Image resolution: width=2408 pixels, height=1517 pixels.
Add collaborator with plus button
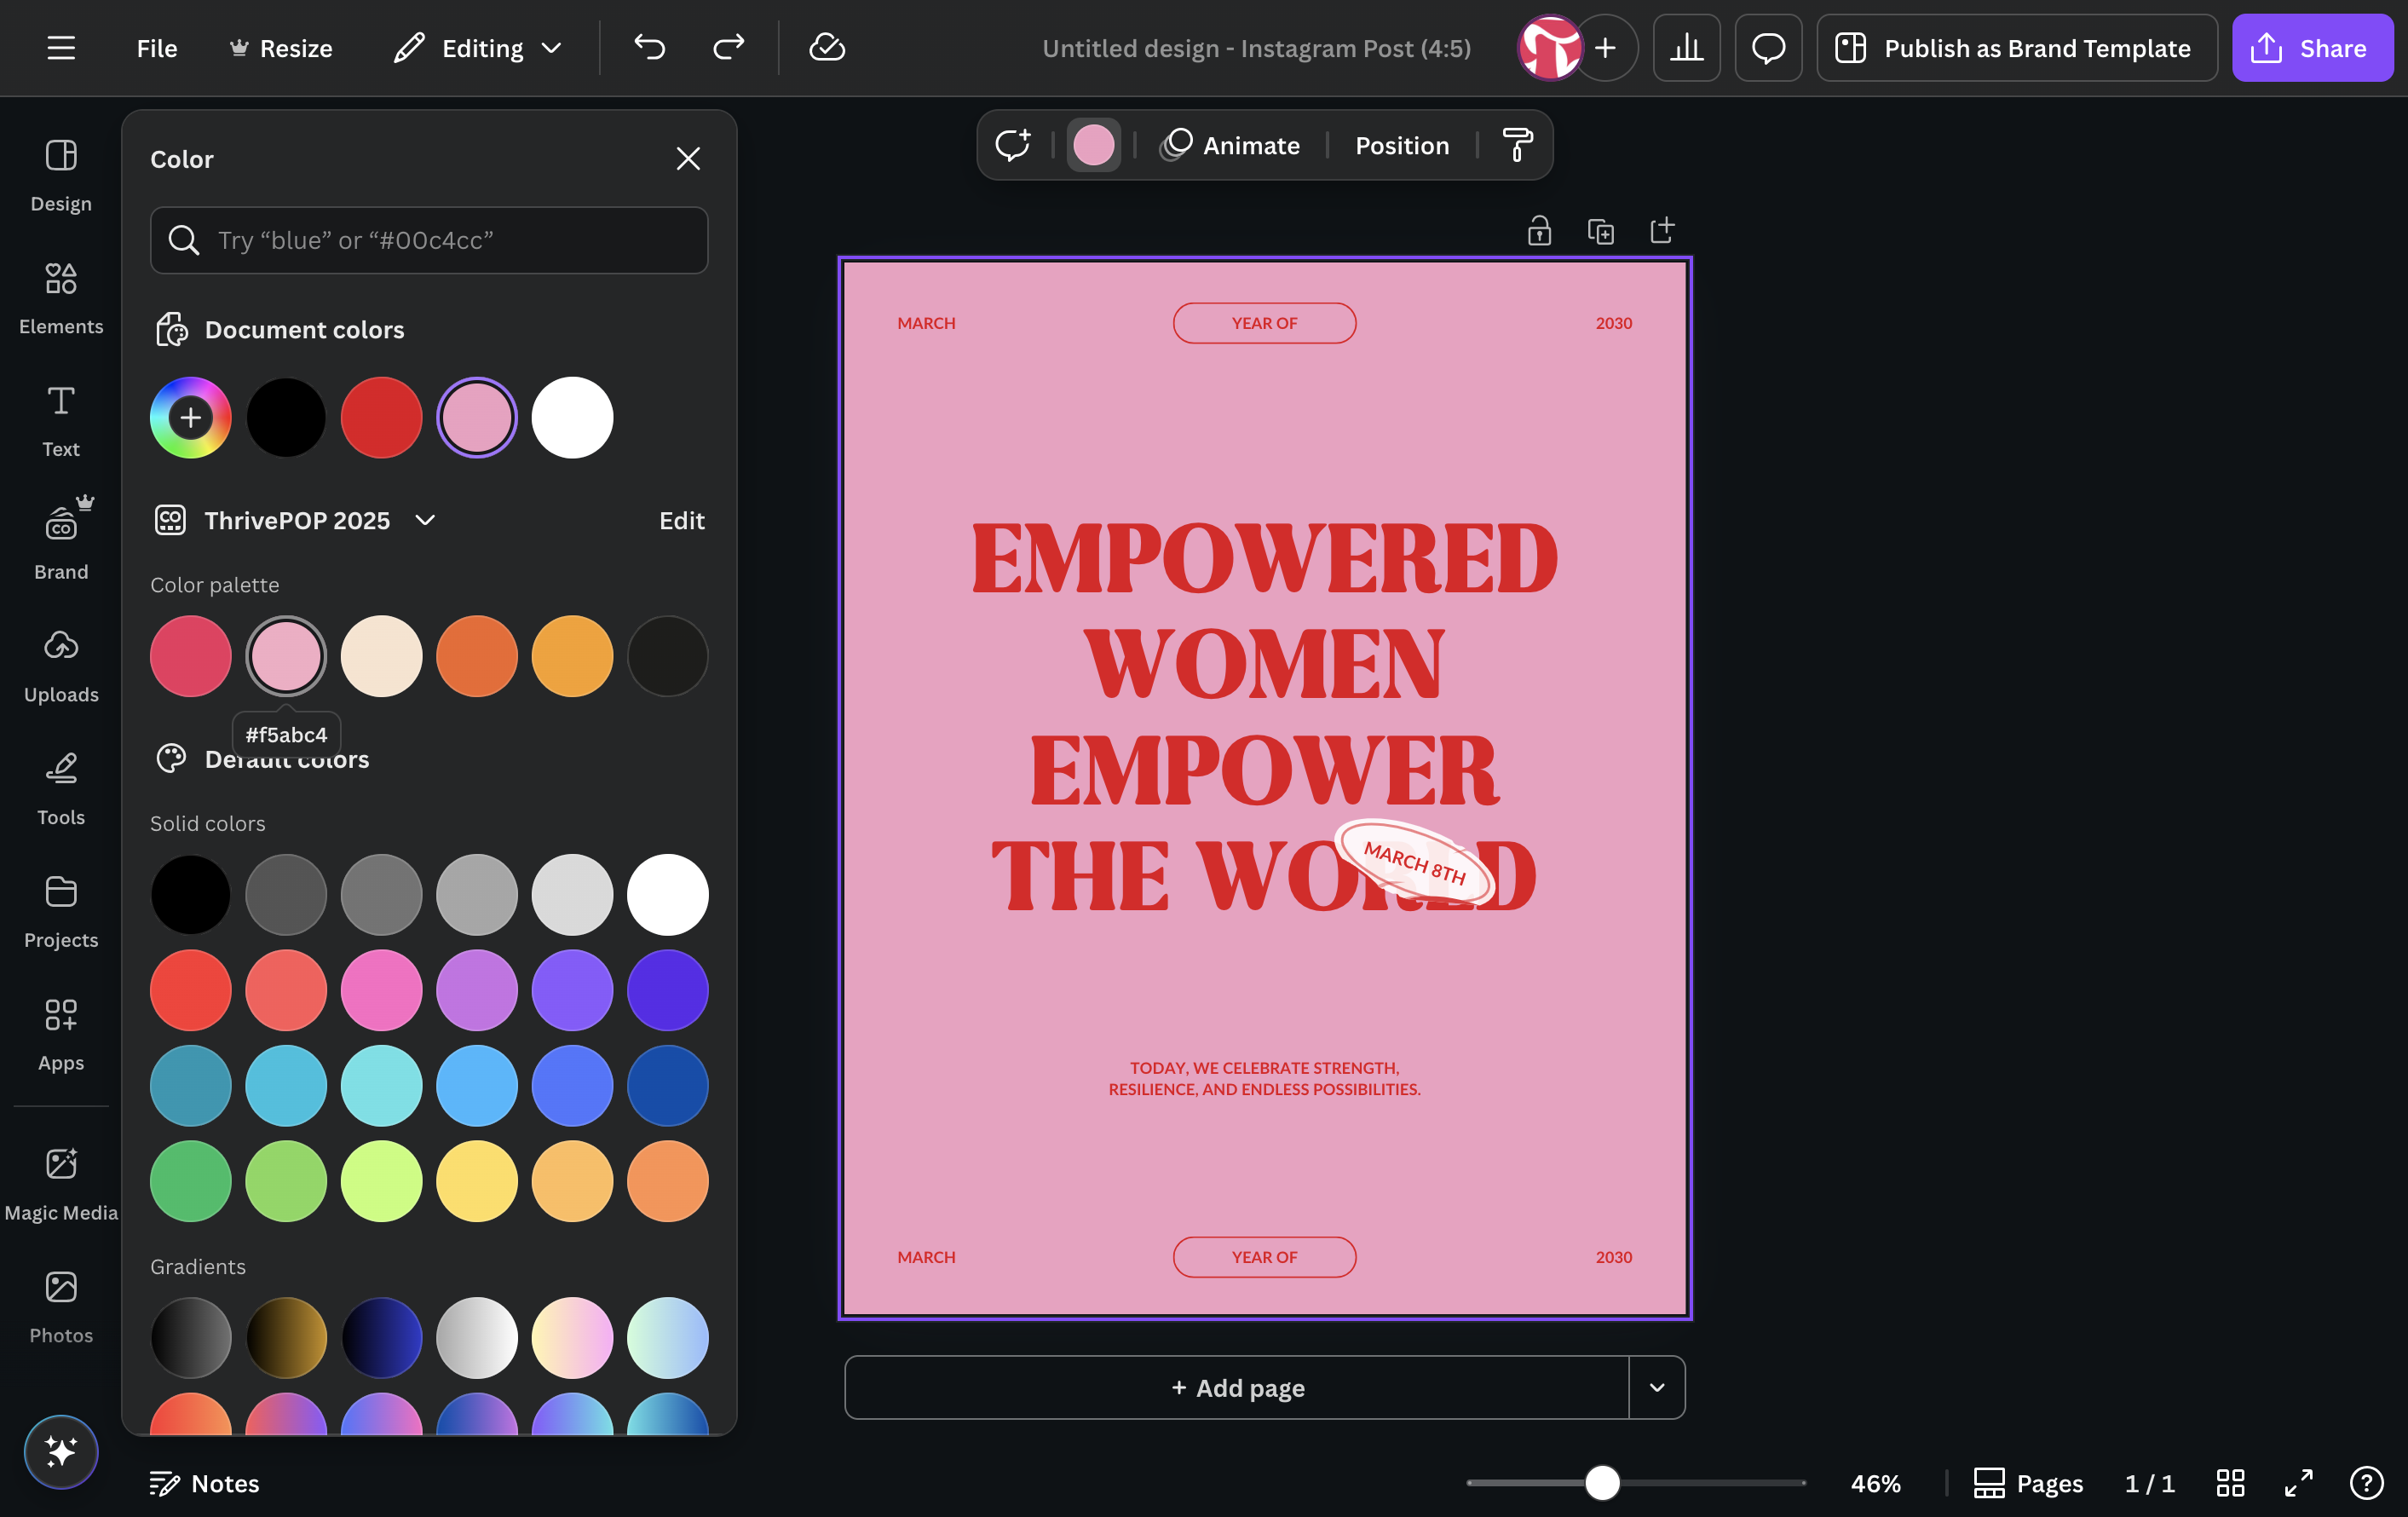[x=1606, y=48]
